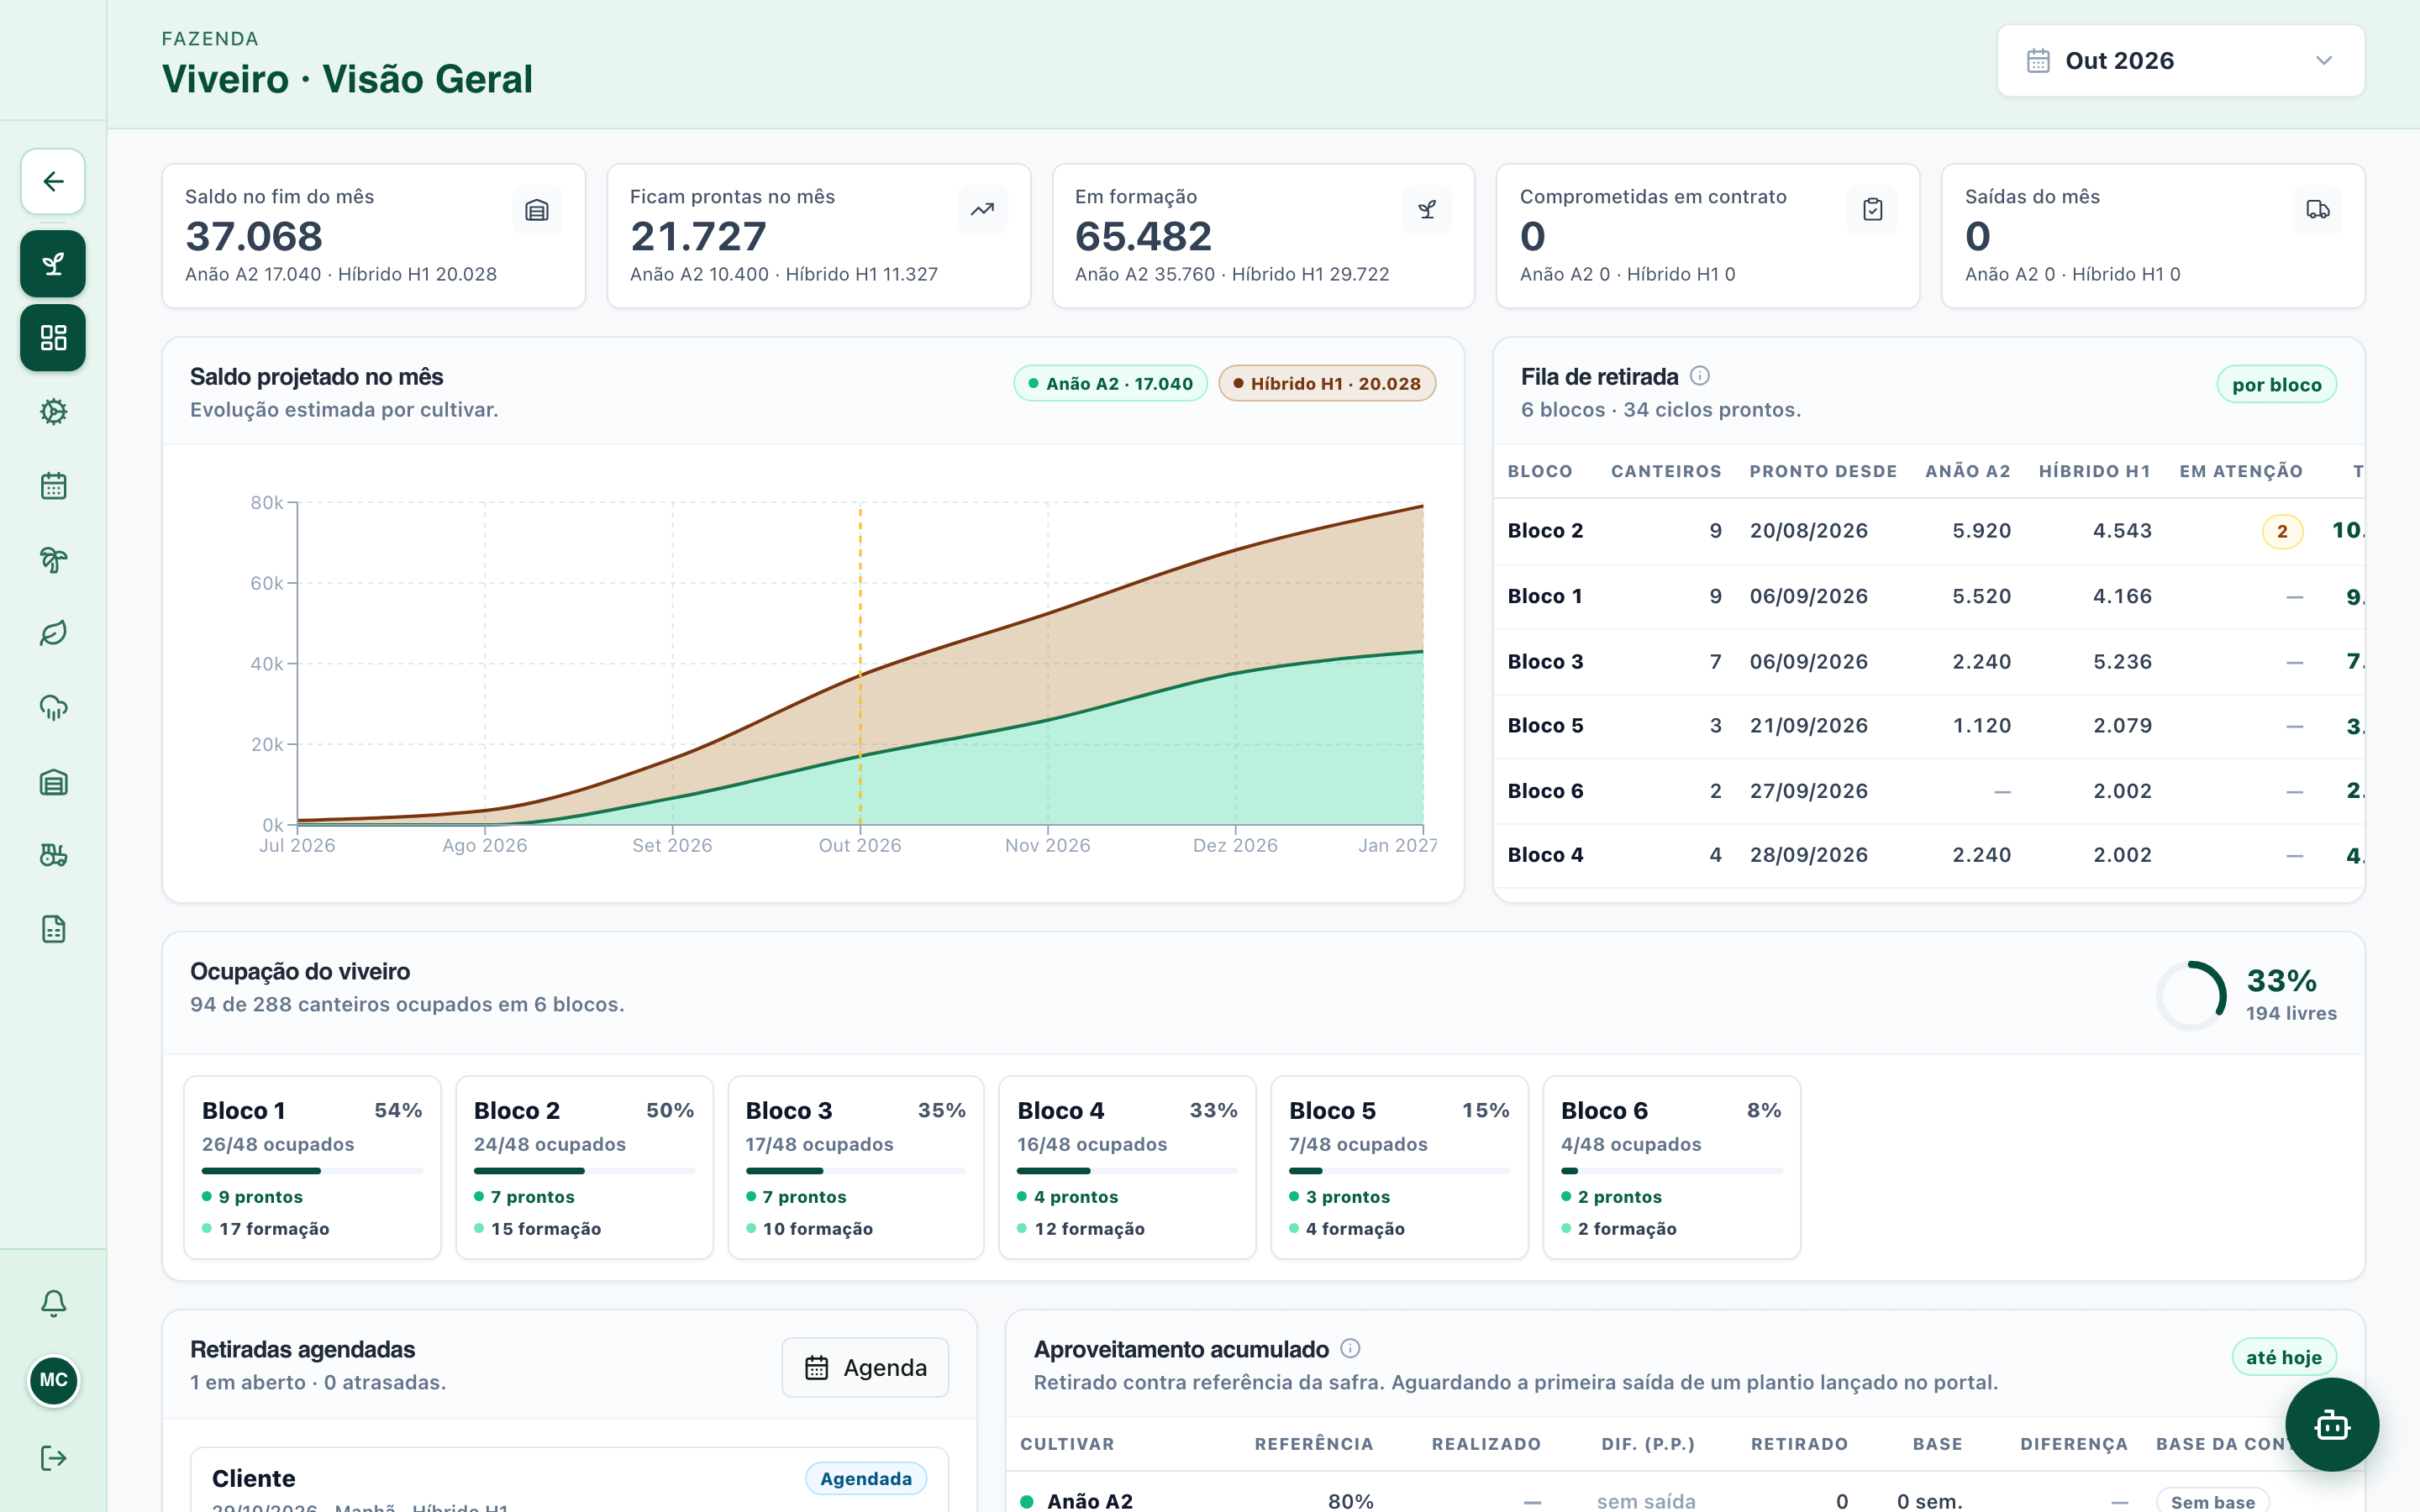Open the Out 2026 month dropdown
This screenshot has width=2420, height=1512.
pos(2180,61)
